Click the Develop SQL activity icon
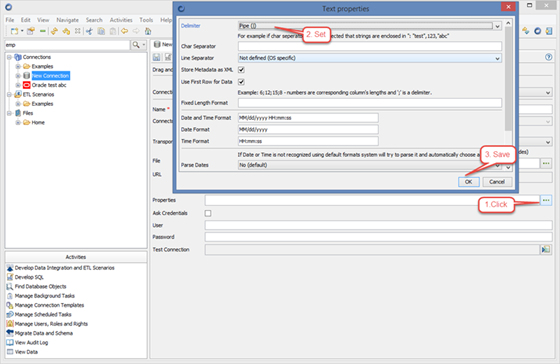The width and height of the screenshot is (560, 364). 10,277
